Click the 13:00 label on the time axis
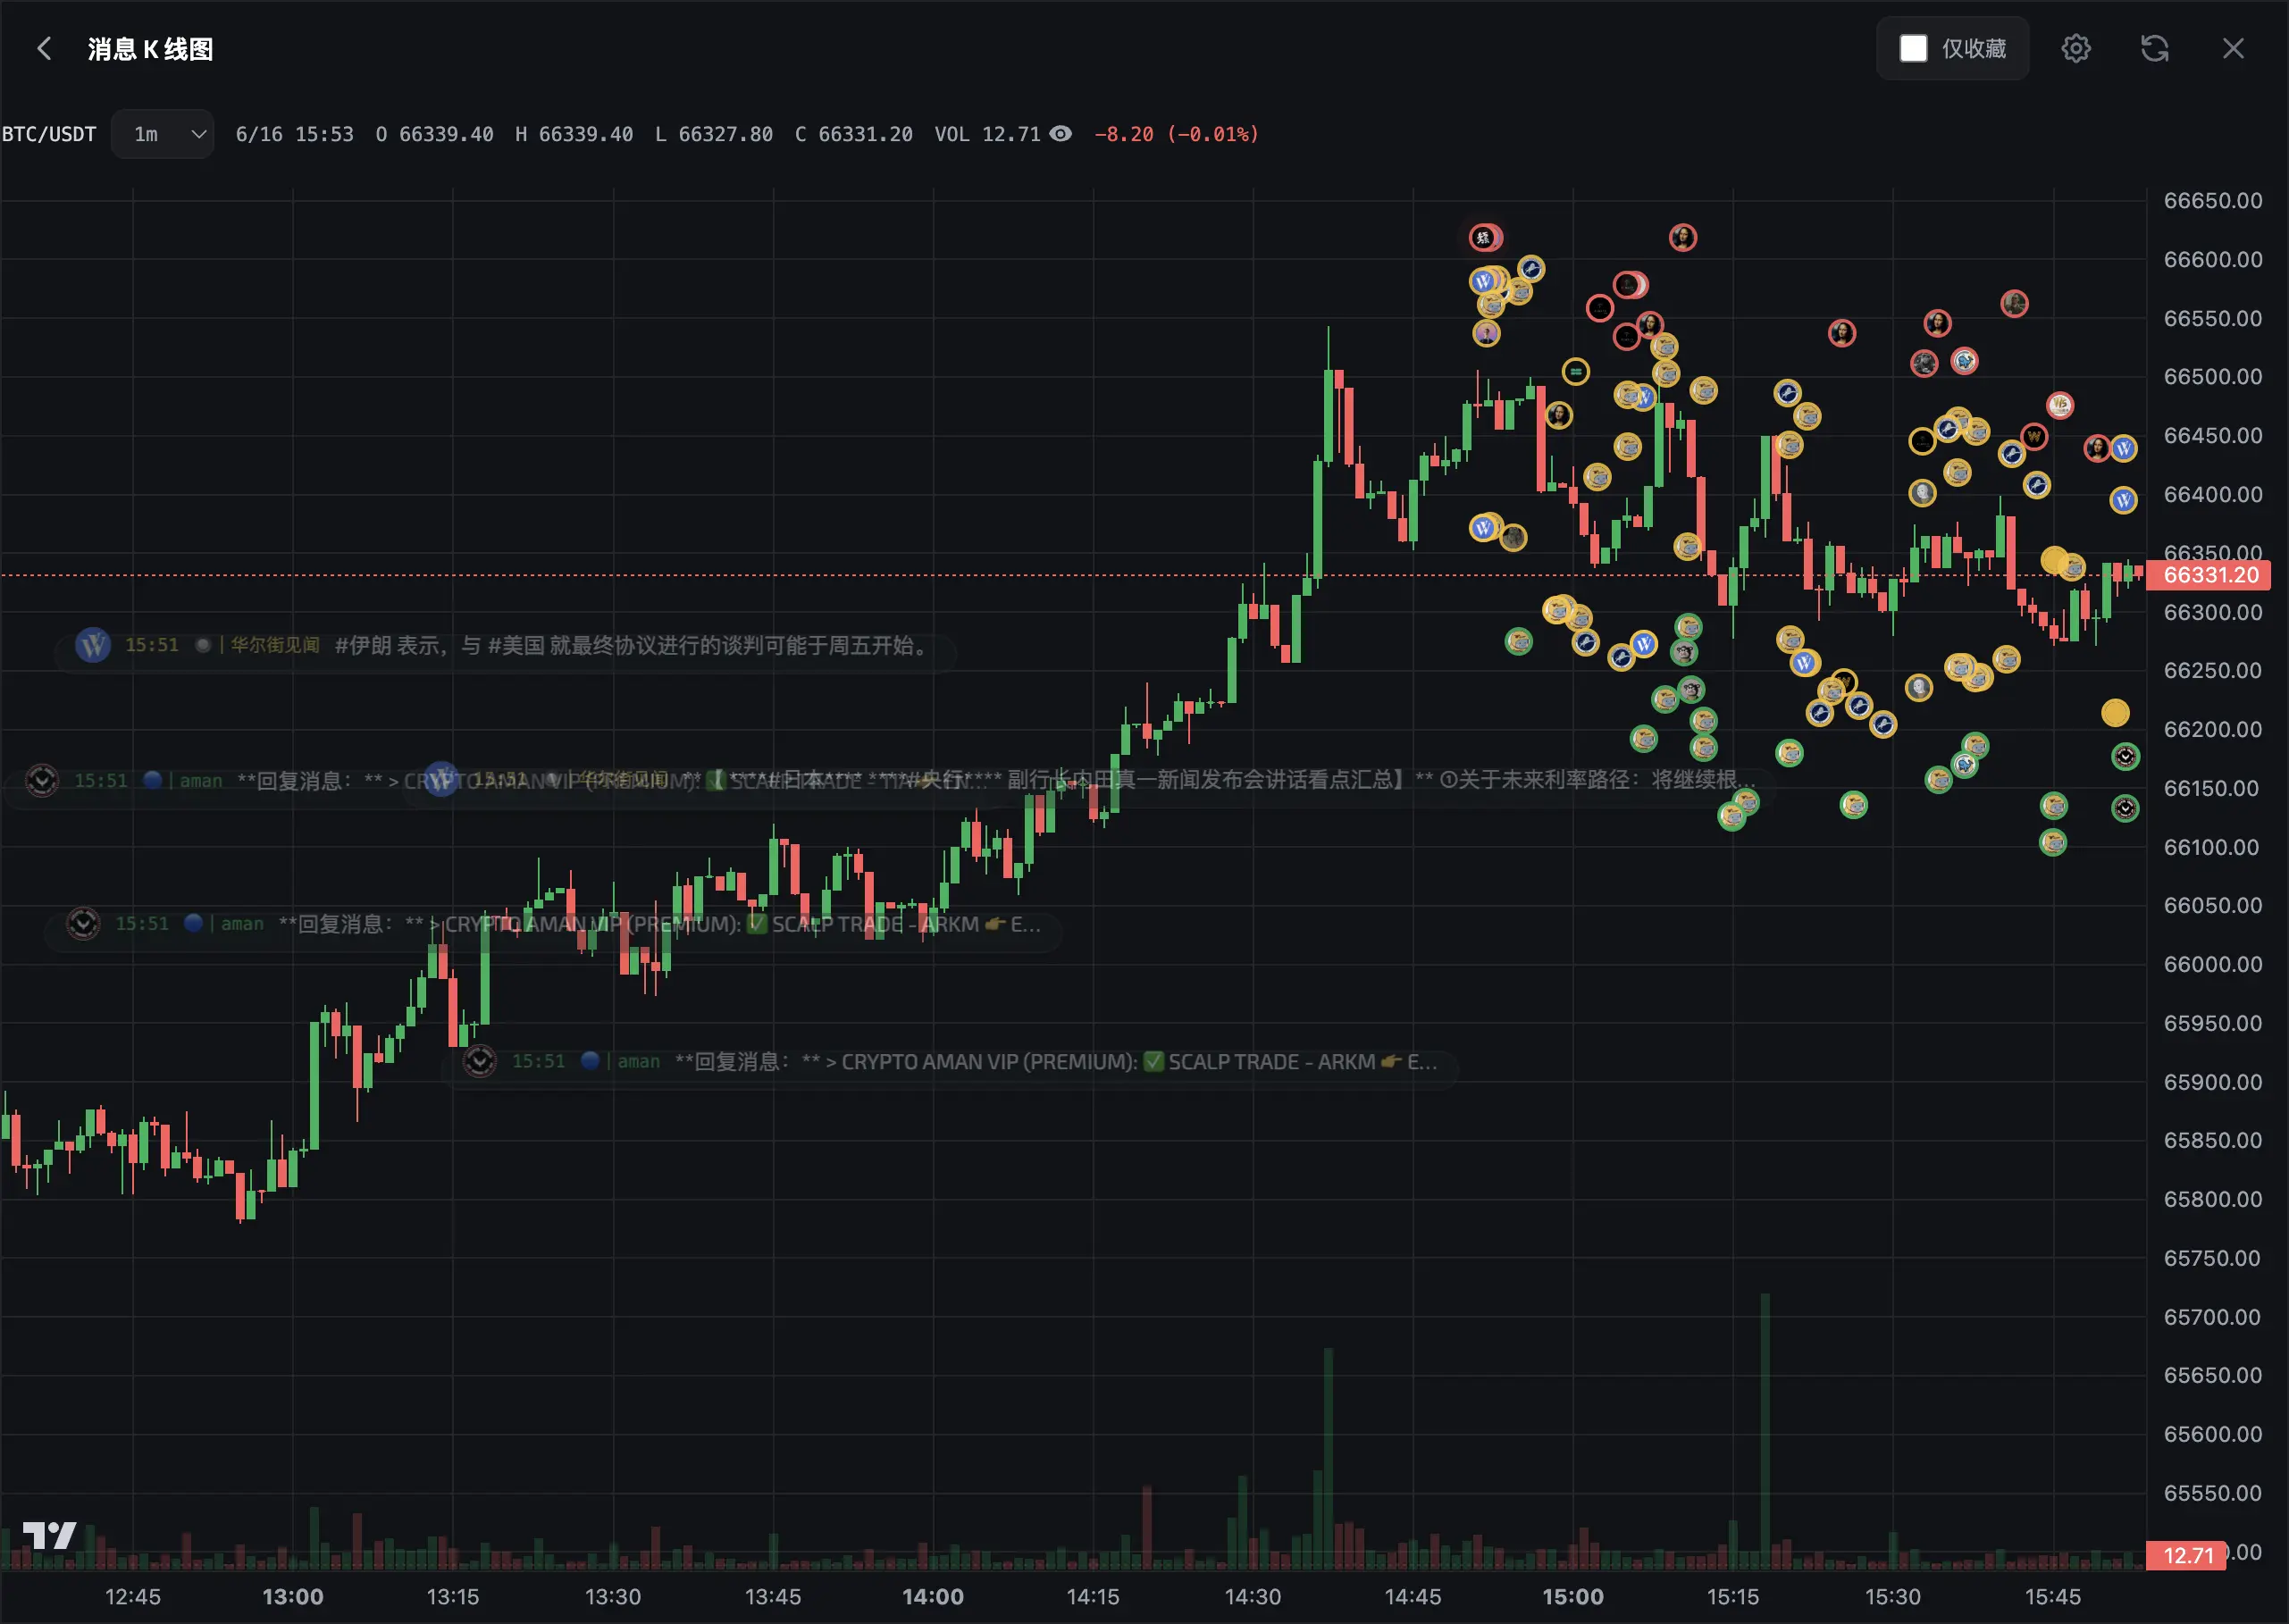Viewport: 2289px width, 1624px height. point(293,1597)
